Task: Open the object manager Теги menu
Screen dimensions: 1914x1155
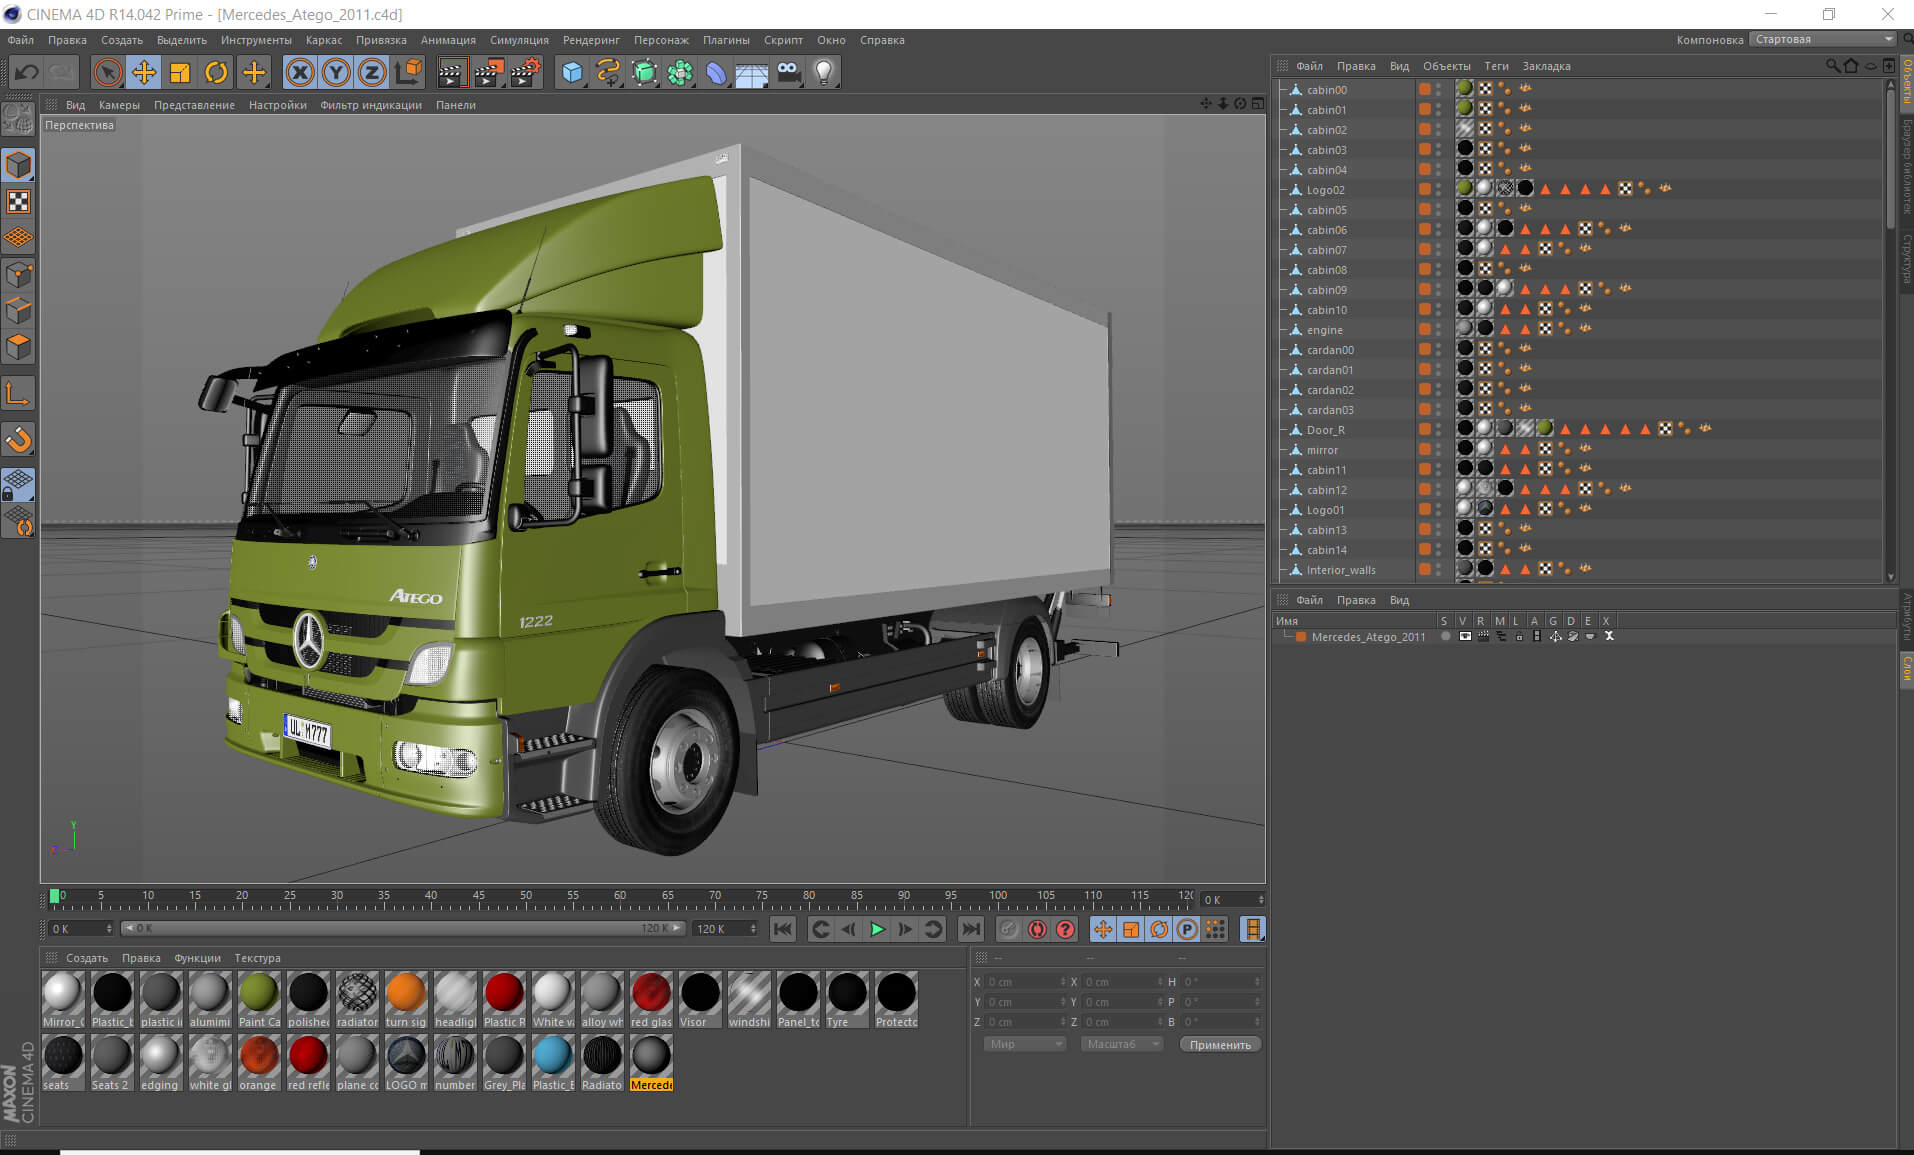Action: [1496, 66]
